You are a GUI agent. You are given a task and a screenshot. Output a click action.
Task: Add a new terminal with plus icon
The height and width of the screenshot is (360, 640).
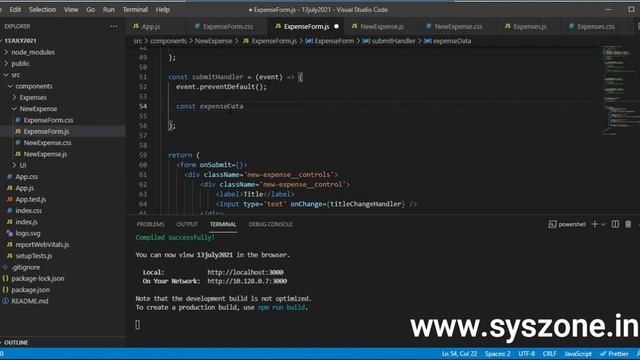point(595,224)
